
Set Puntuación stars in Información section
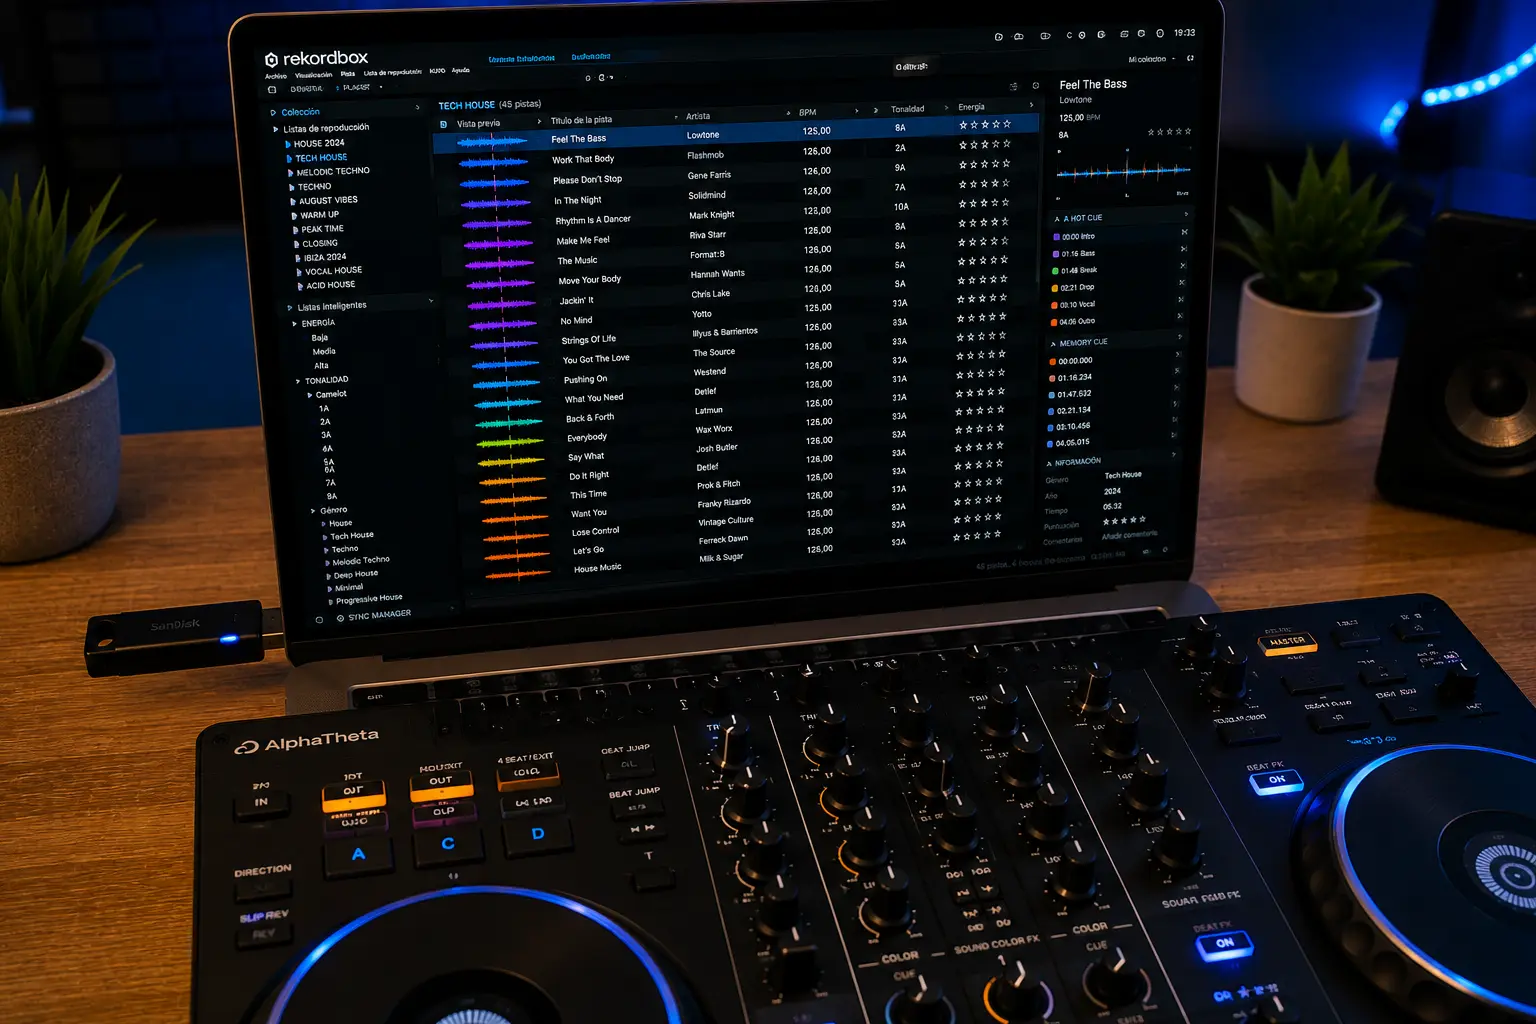point(1124,520)
